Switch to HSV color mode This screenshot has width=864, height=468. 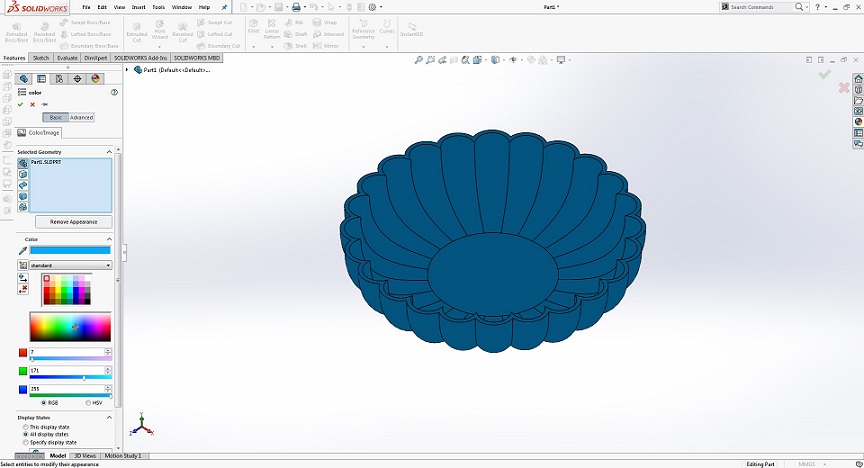(88, 403)
